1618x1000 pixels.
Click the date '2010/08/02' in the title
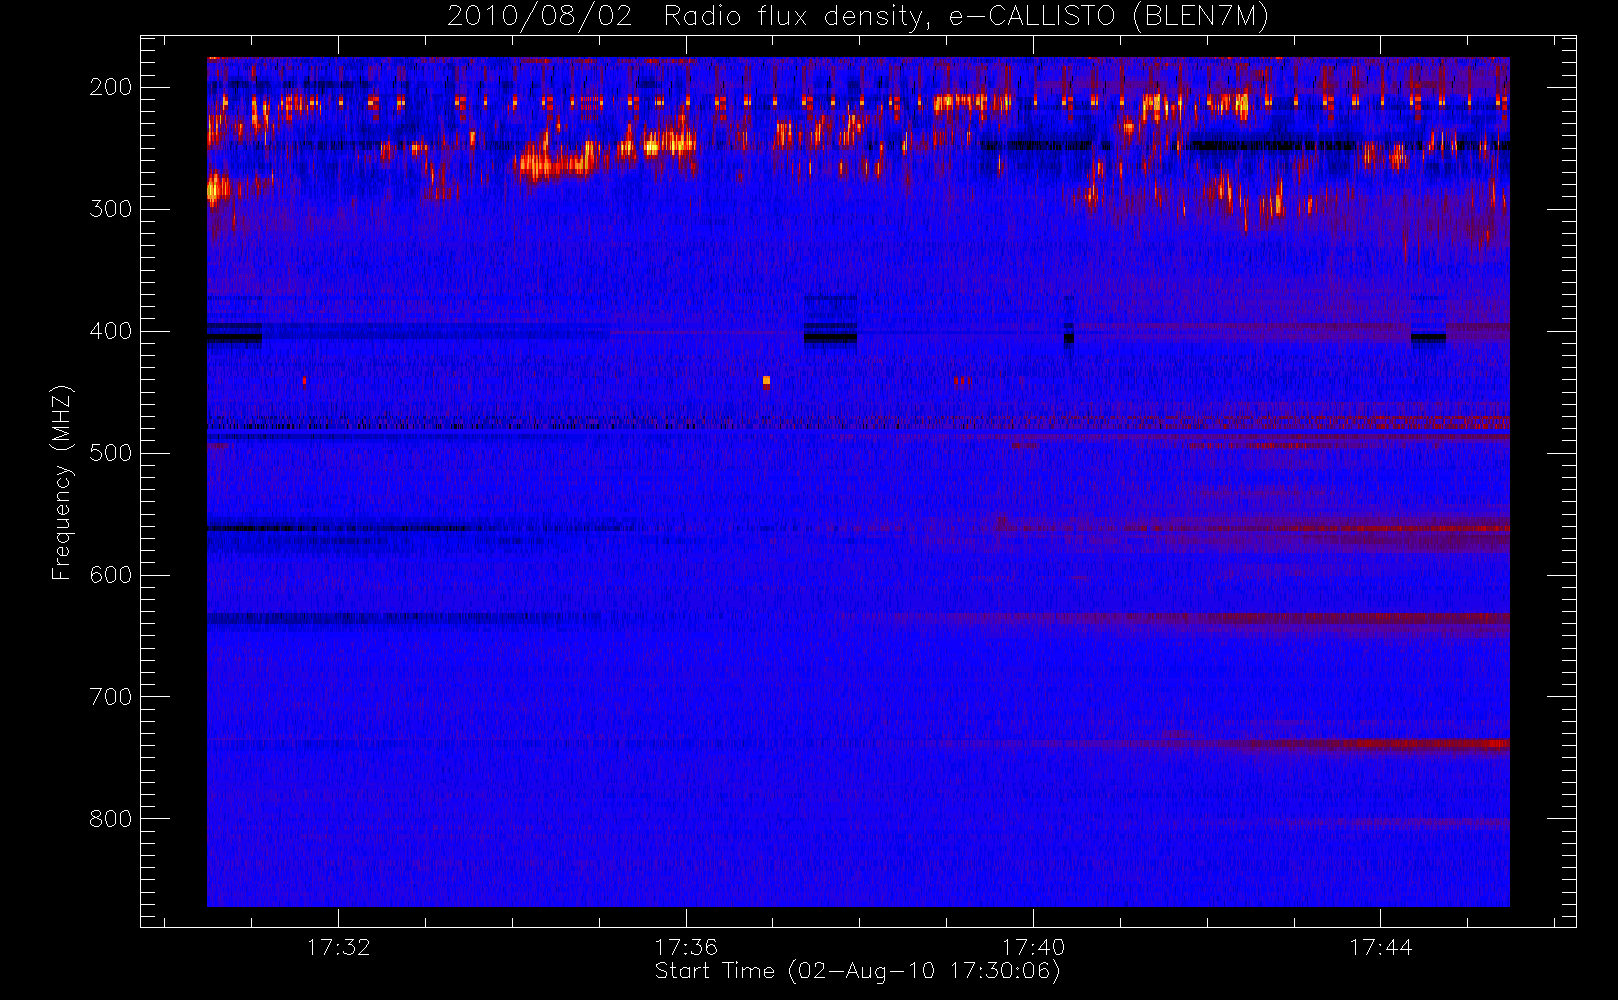pos(539,17)
